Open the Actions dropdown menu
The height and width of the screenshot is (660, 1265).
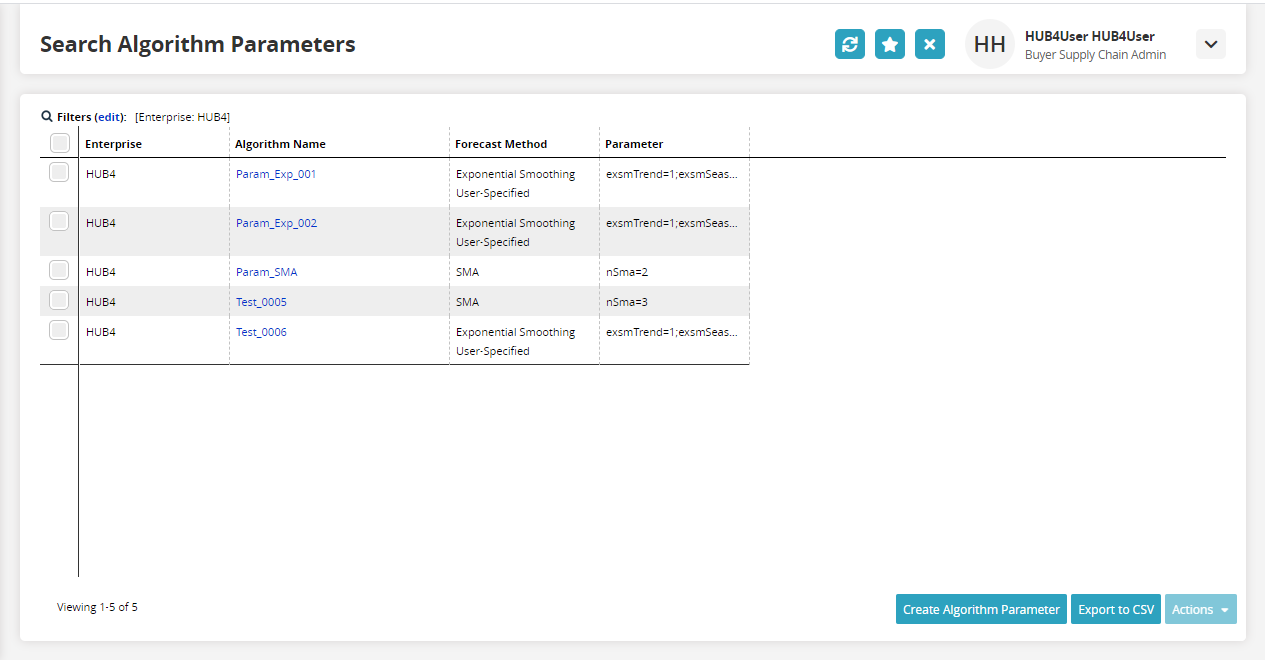(1200, 609)
